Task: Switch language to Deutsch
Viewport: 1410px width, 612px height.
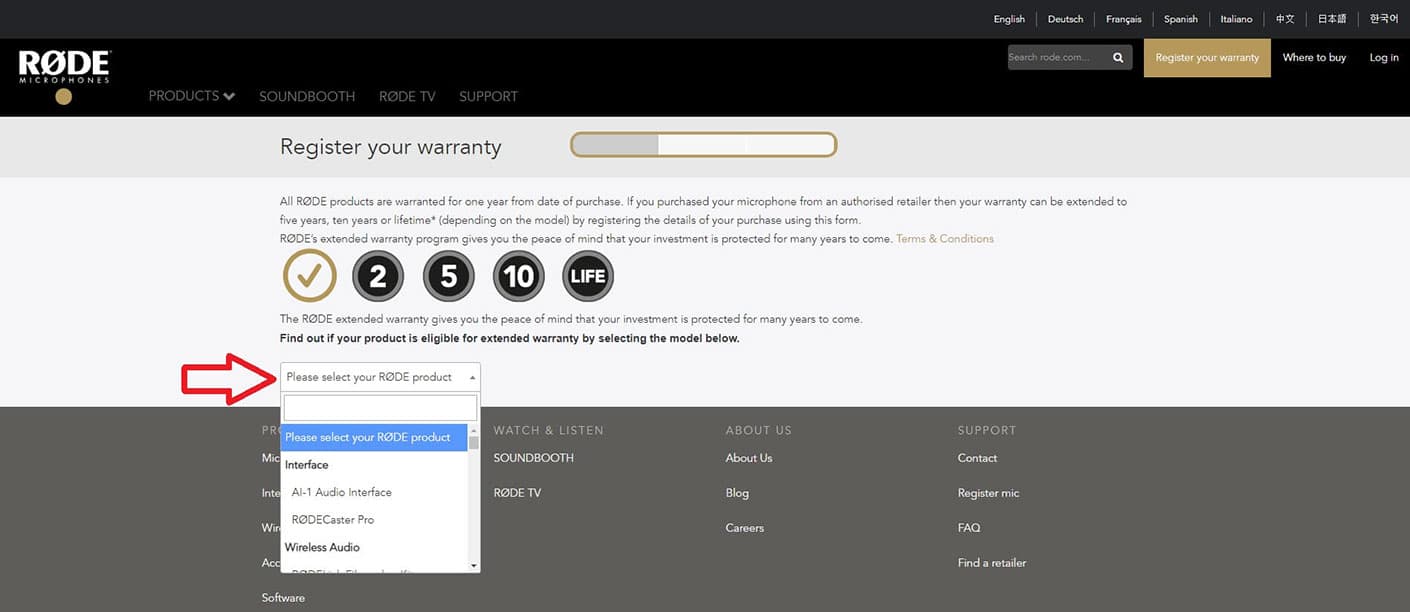Action: tap(1066, 19)
